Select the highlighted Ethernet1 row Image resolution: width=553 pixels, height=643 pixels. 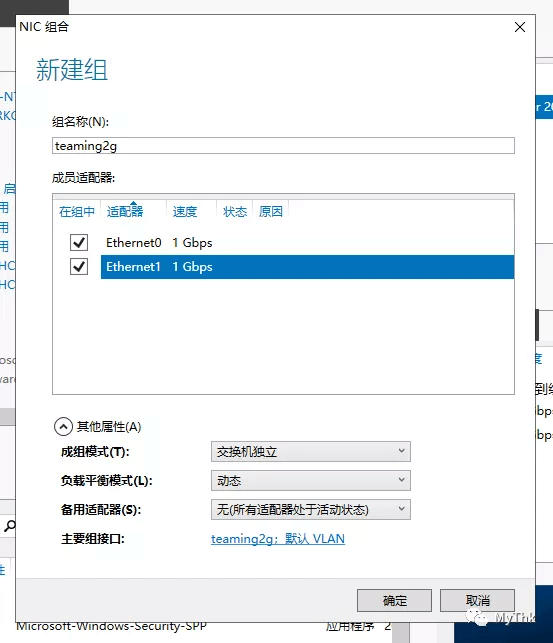307,267
